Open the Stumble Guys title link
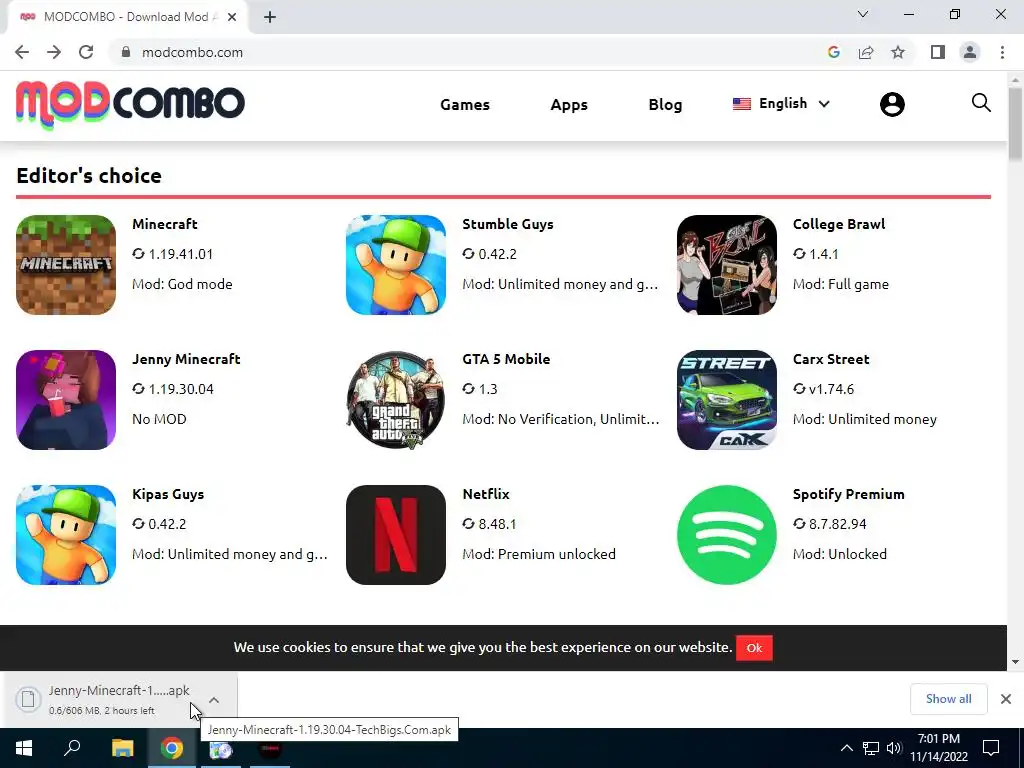 [508, 224]
